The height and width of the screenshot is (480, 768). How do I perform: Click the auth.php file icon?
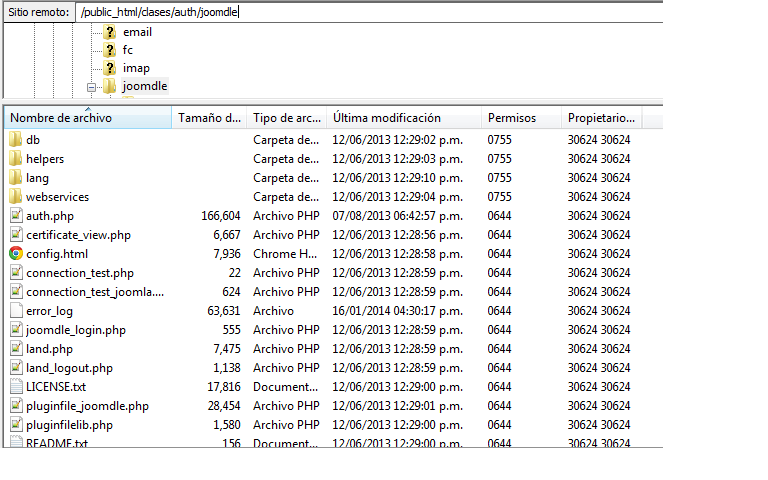16,216
